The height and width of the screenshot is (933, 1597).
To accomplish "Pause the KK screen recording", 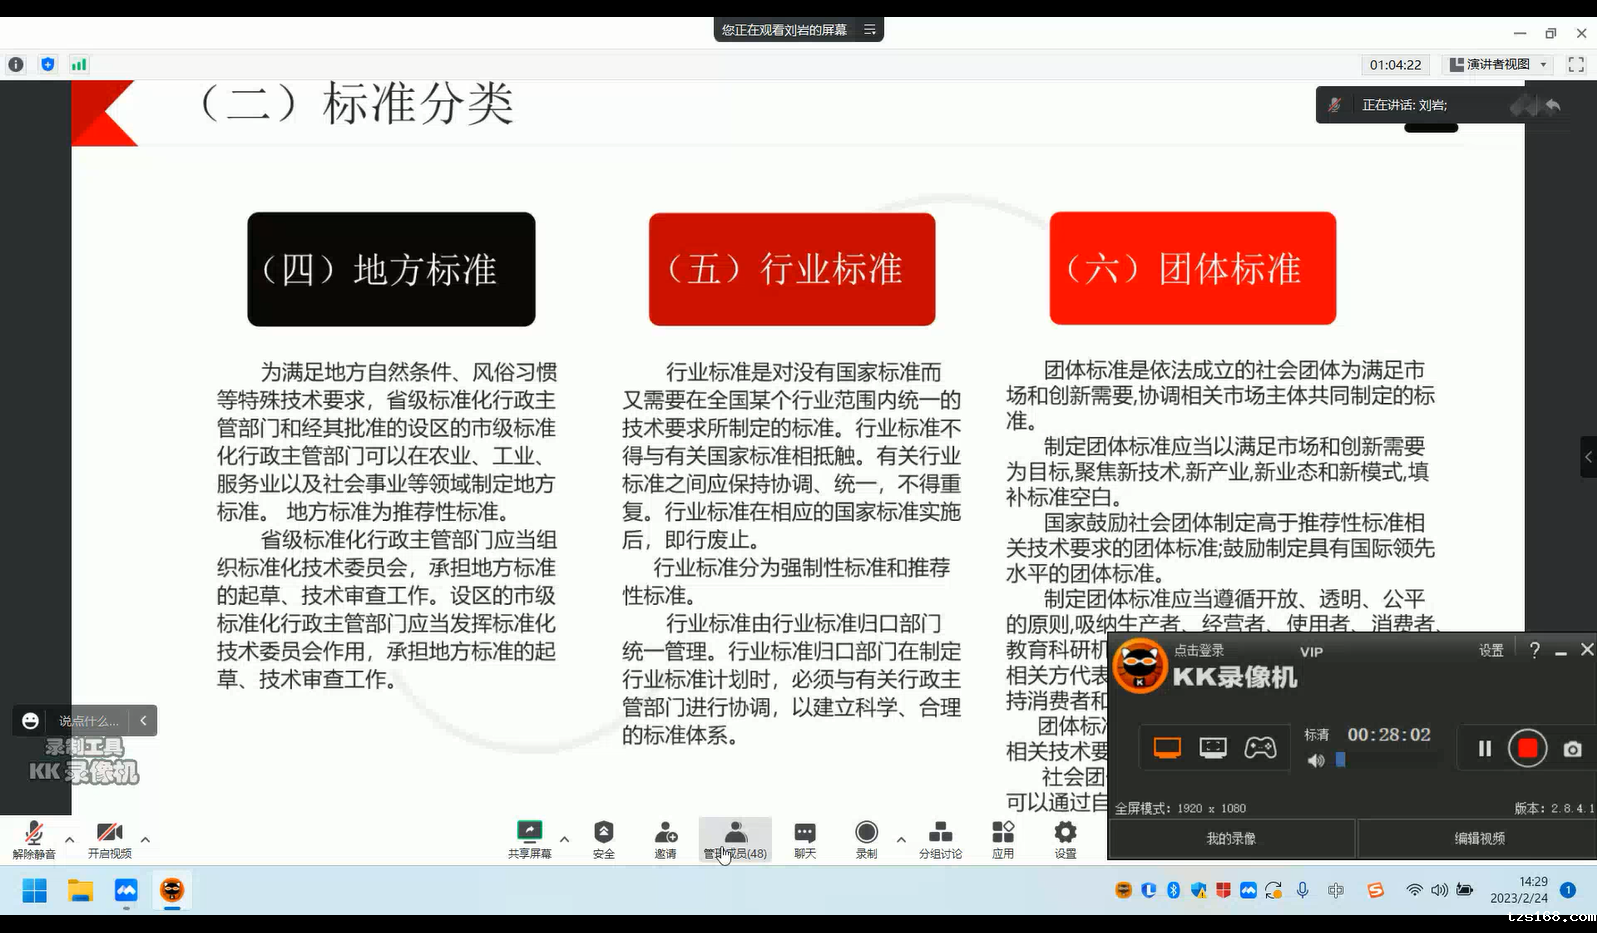I will coord(1484,749).
